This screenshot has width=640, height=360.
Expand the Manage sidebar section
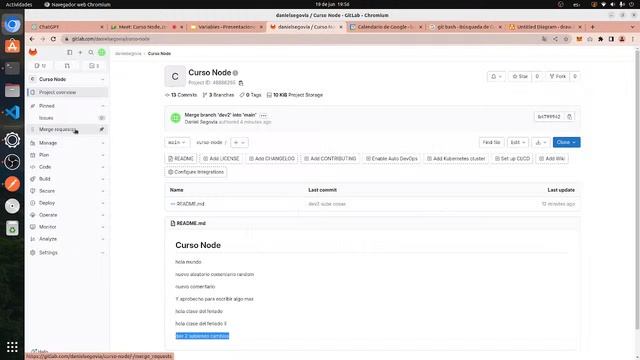67,143
